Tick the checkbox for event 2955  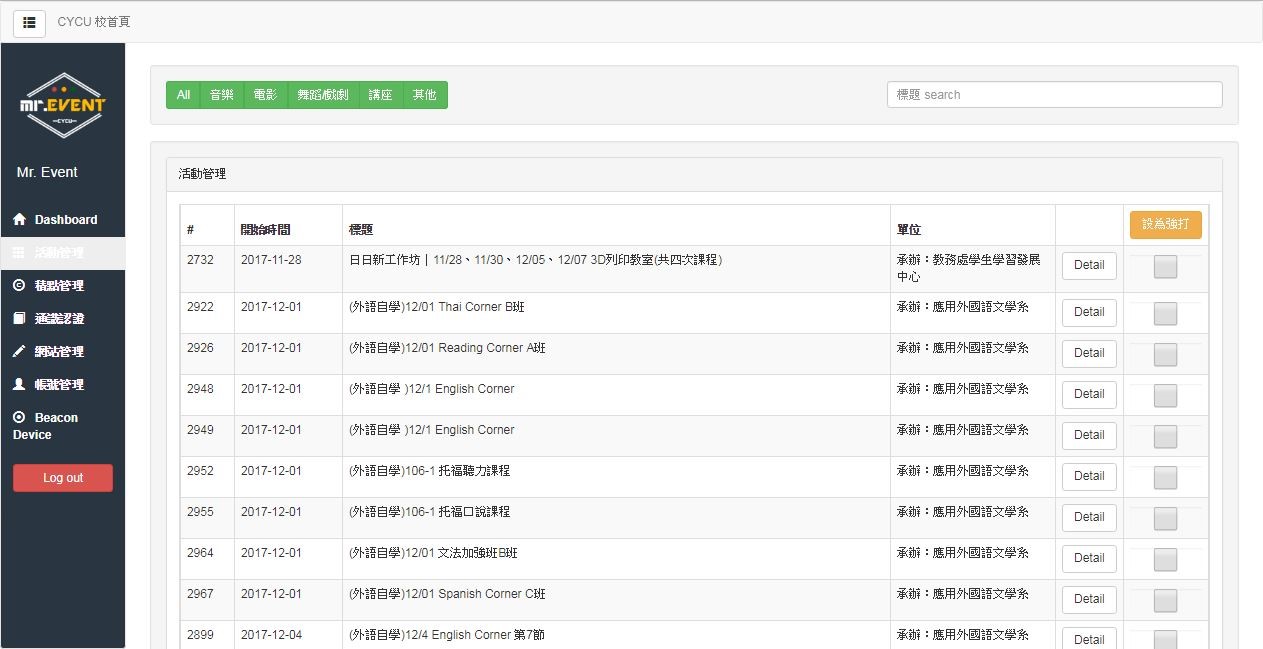pos(1165,519)
